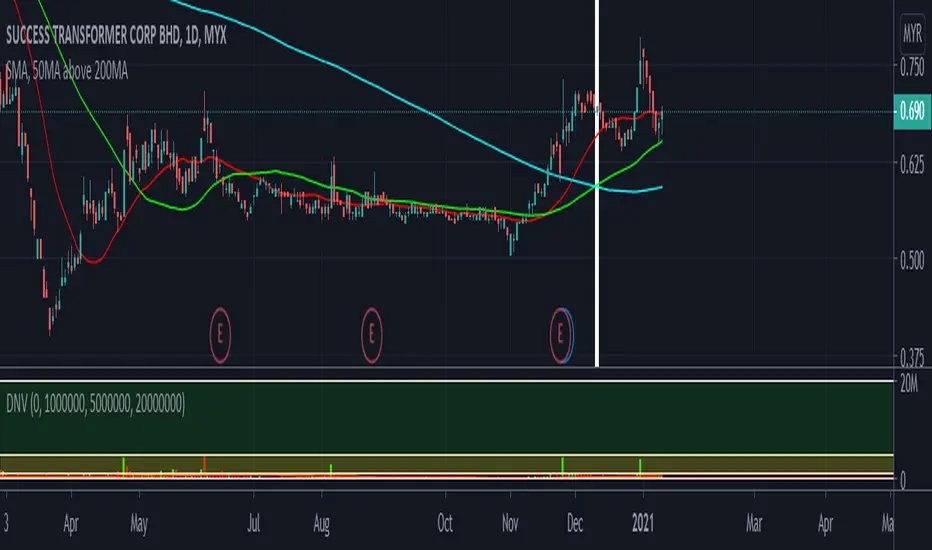
Task: Click the Success Transformer Corp BHD title
Action: (x=116, y=36)
